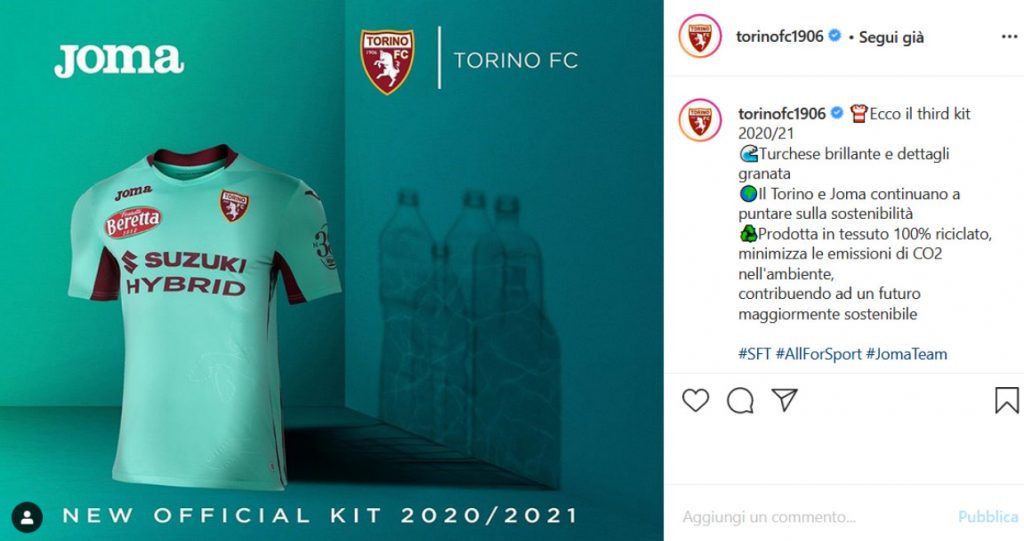The image size is (1024, 541).
Task: Save post using bookmark icon
Action: [x=1006, y=401]
